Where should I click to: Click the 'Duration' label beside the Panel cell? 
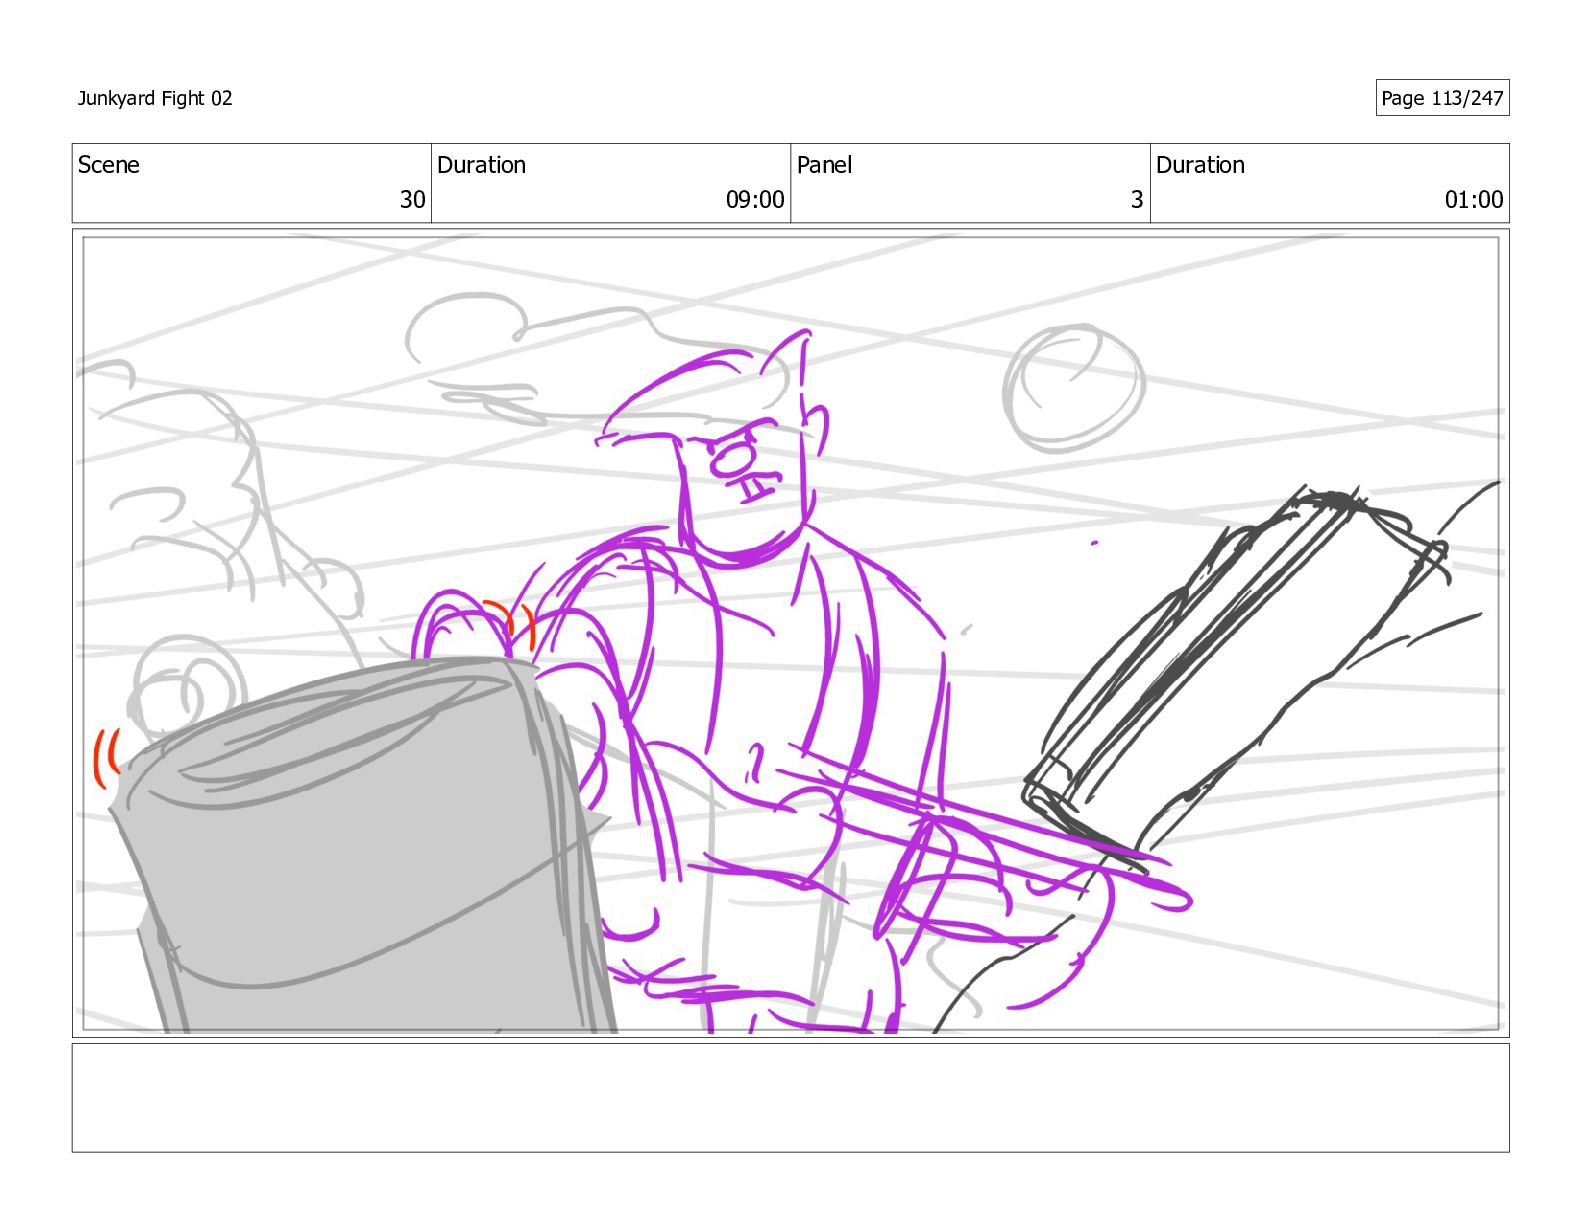click(1200, 165)
